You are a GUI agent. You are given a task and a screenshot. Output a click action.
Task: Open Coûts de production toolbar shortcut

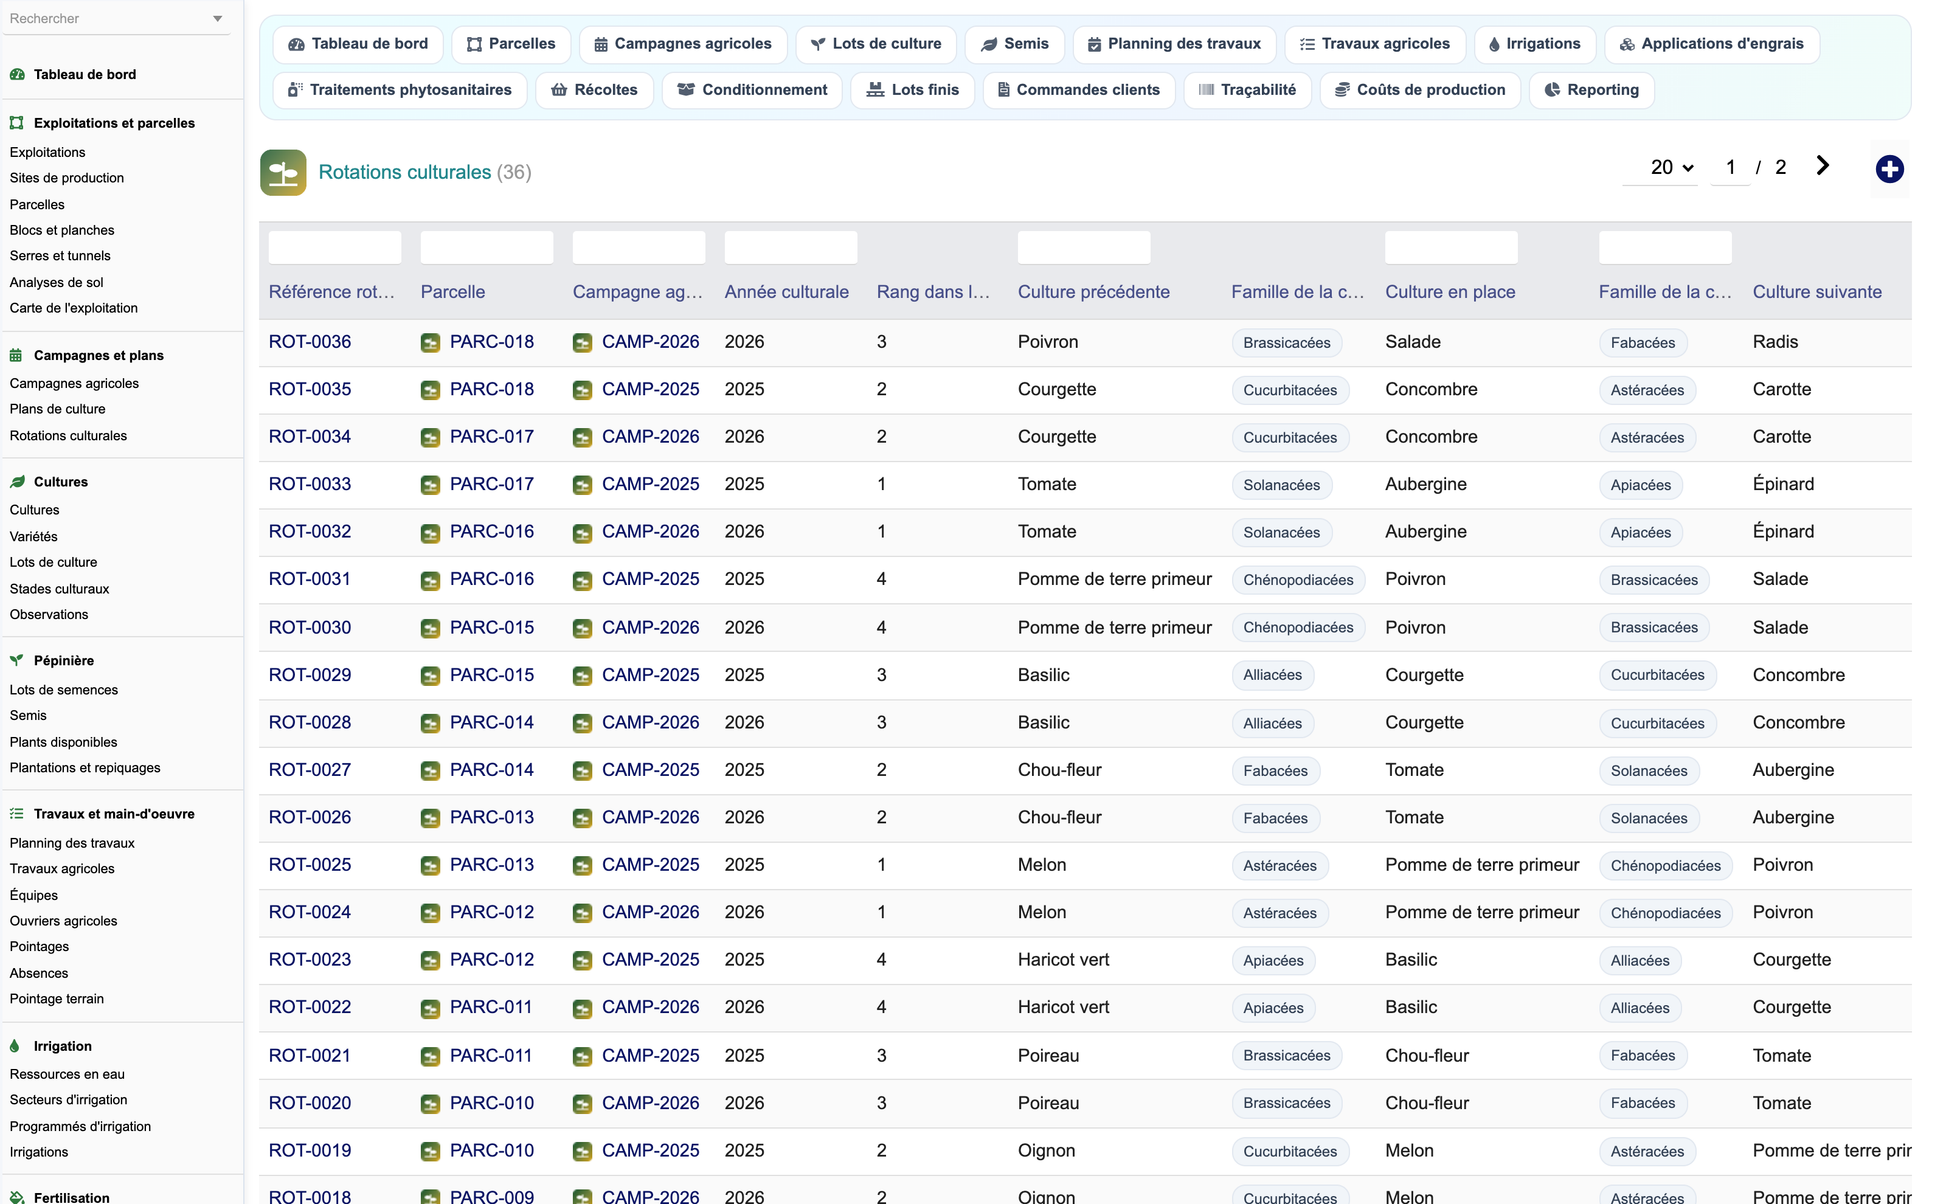[x=1420, y=90]
